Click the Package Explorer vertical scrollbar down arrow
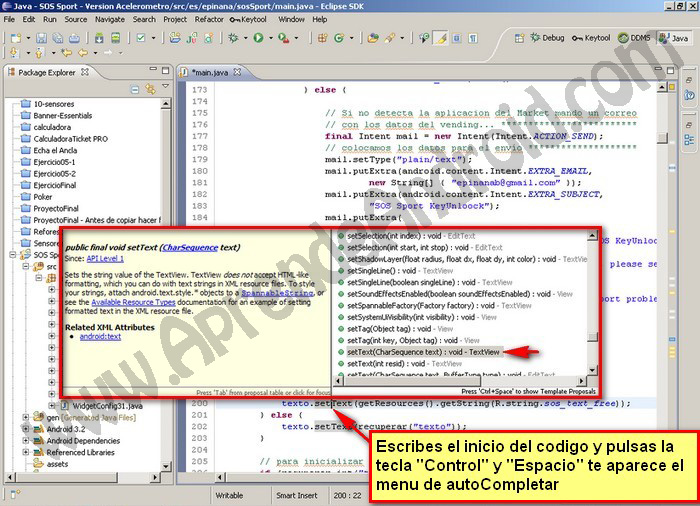 [166, 466]
